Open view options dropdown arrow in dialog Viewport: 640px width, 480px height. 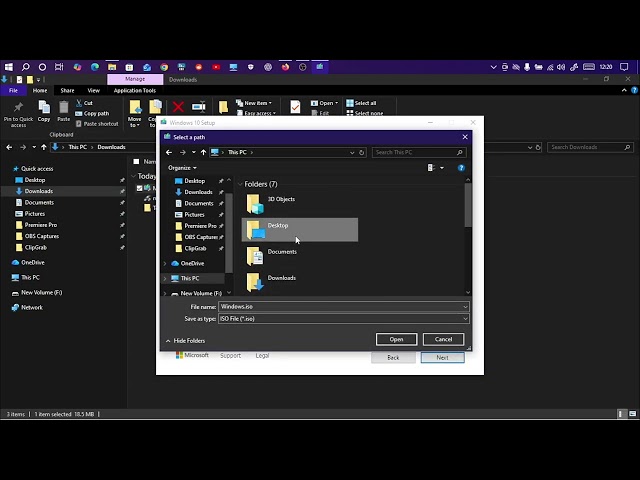tap(442, 168)
